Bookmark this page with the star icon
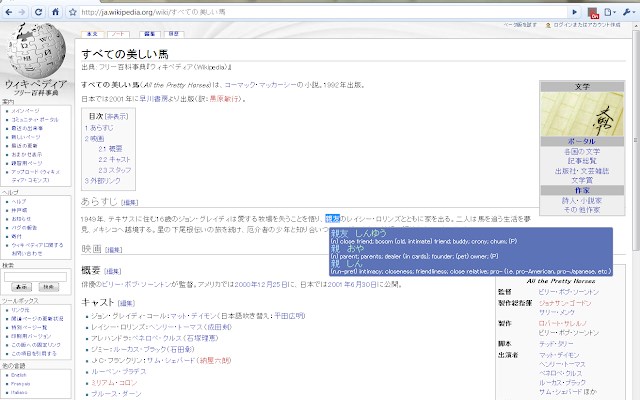The image size is (640, 400). pyautogui.click(x=73, y=12)
